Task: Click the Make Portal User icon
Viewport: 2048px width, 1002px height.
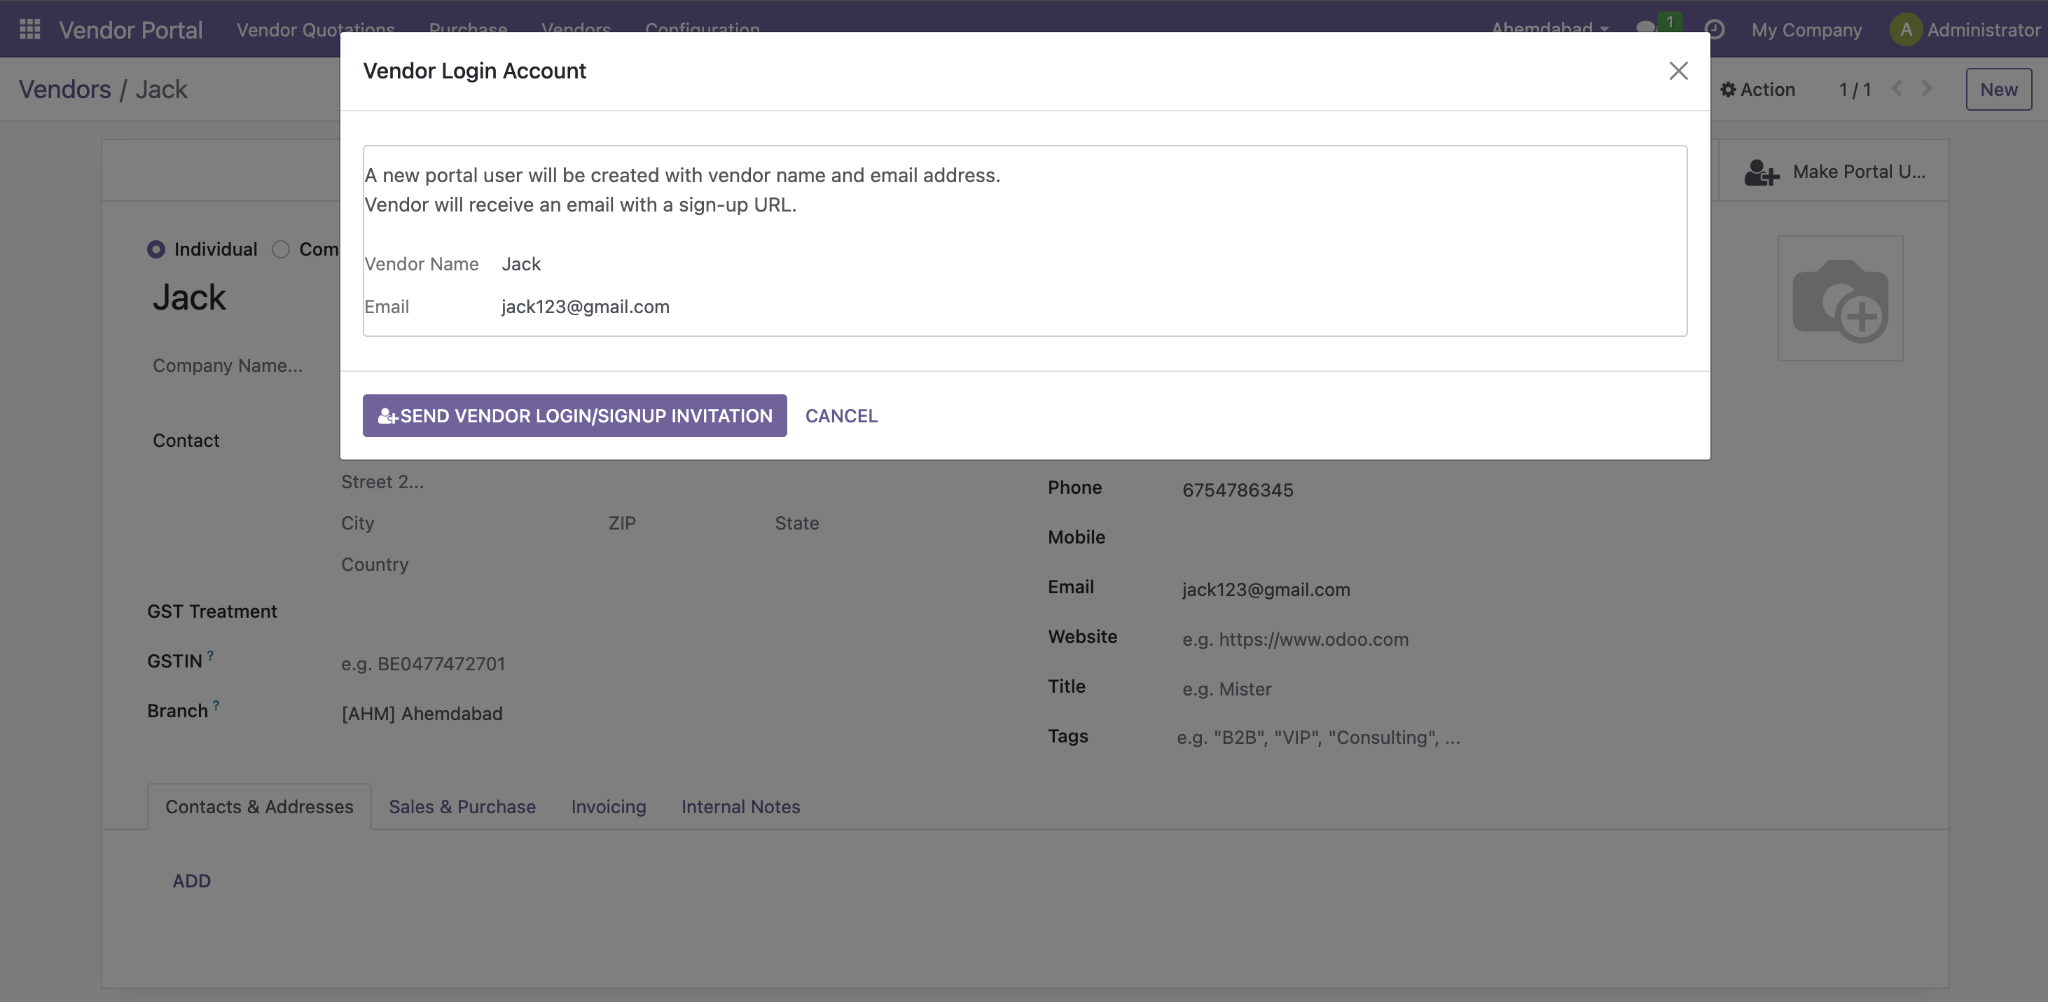Action: coord(1762,173)
